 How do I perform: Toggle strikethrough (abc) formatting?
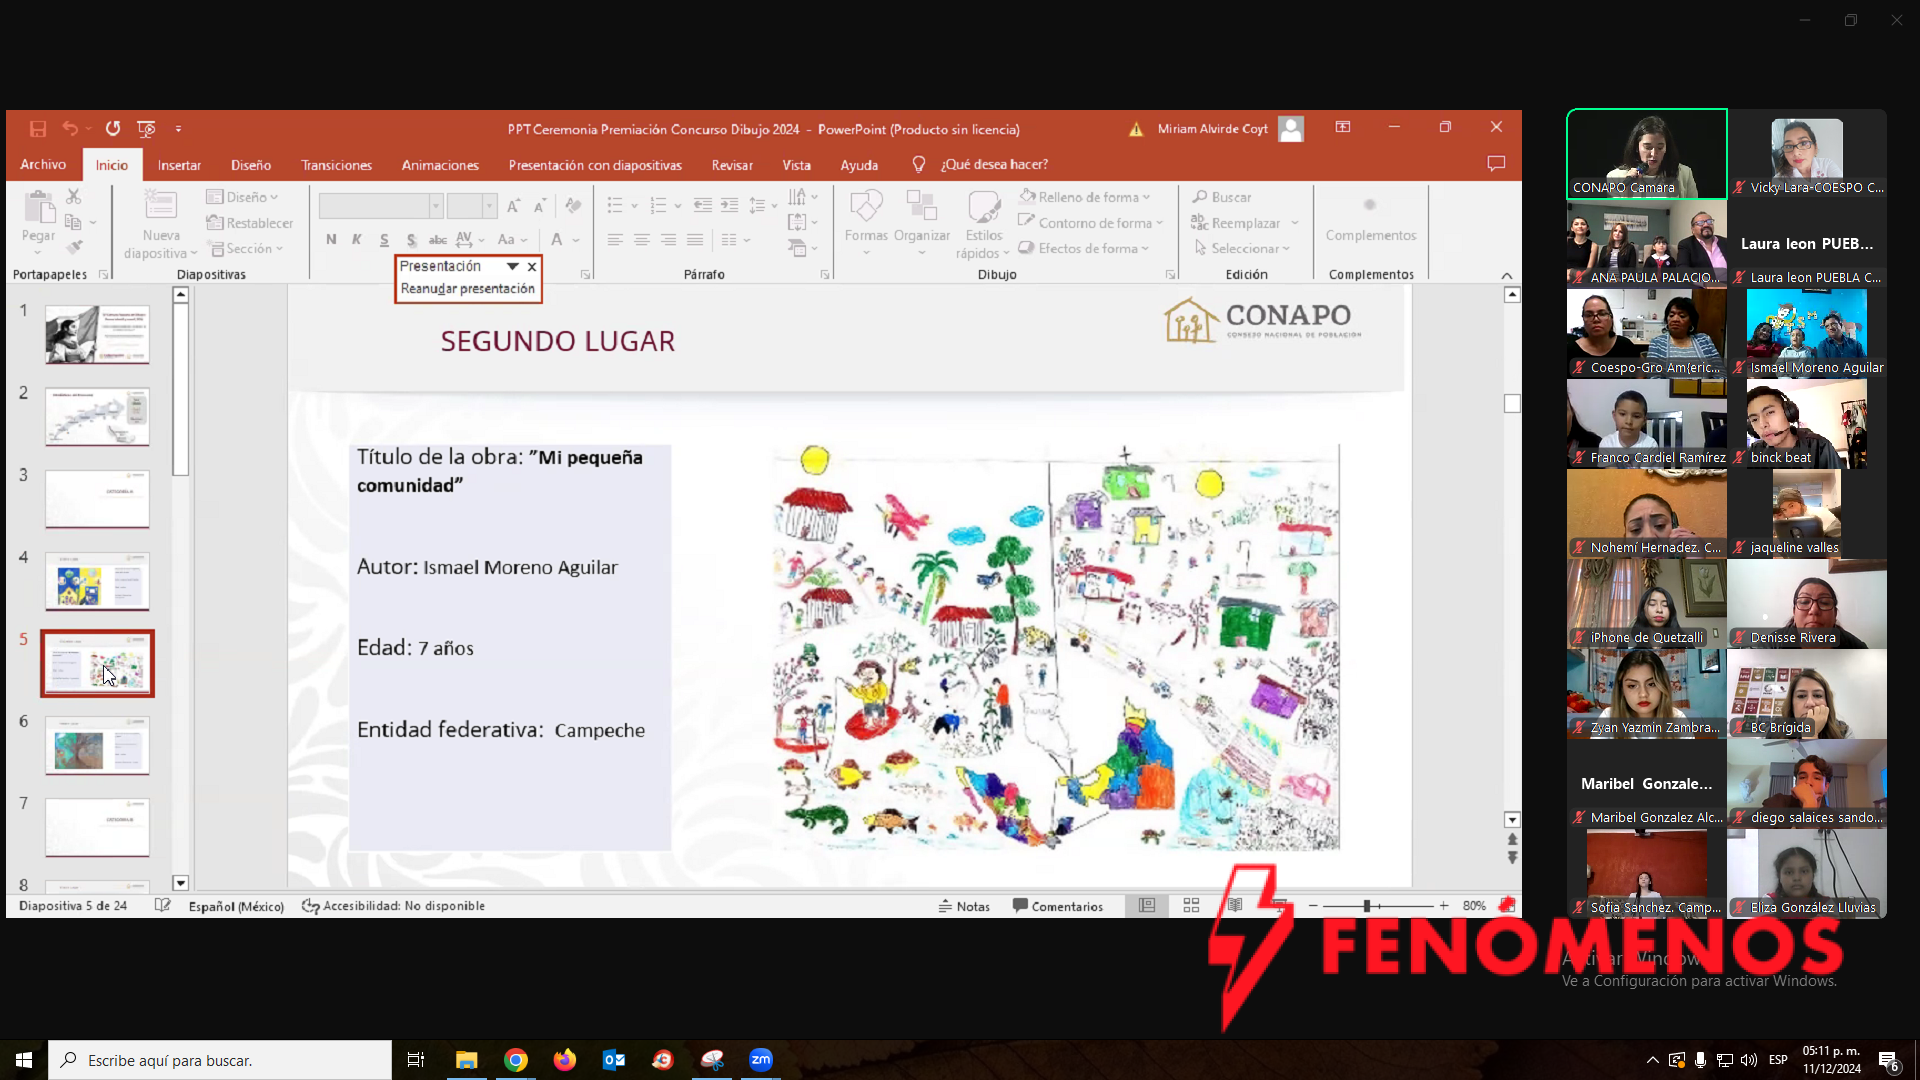click(438, 239)
